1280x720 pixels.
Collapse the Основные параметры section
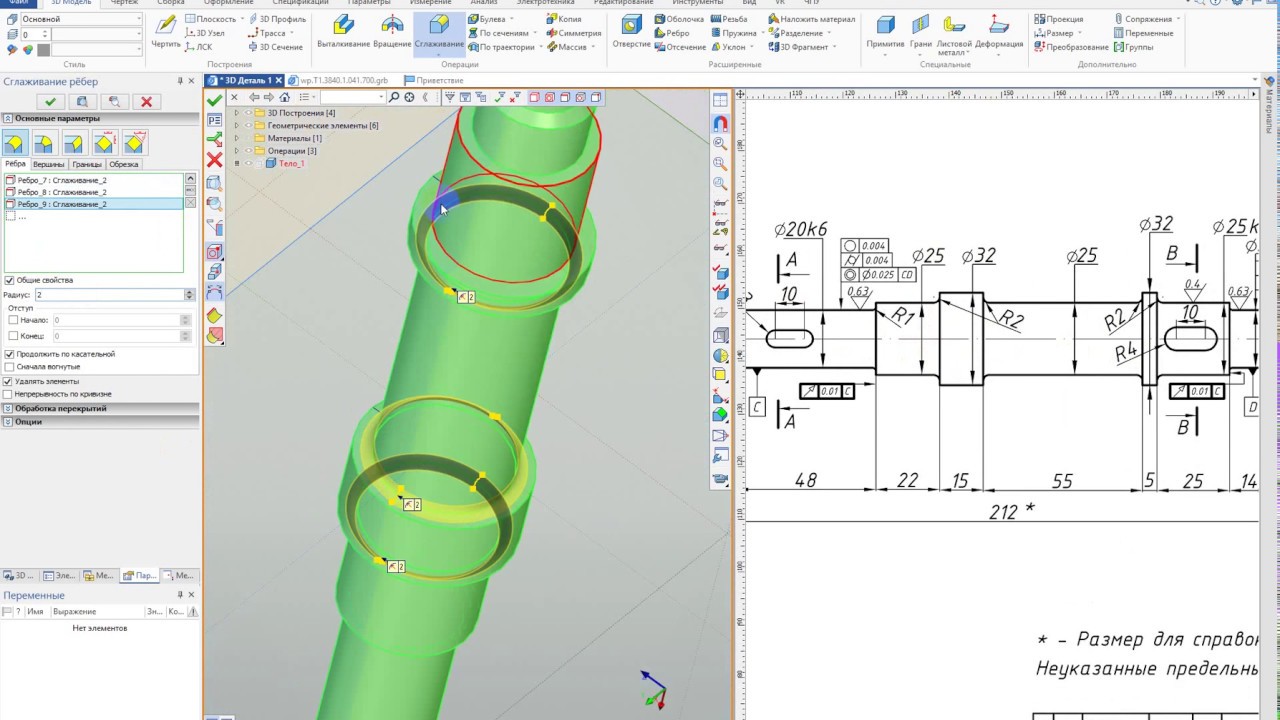tap(8, 118)
